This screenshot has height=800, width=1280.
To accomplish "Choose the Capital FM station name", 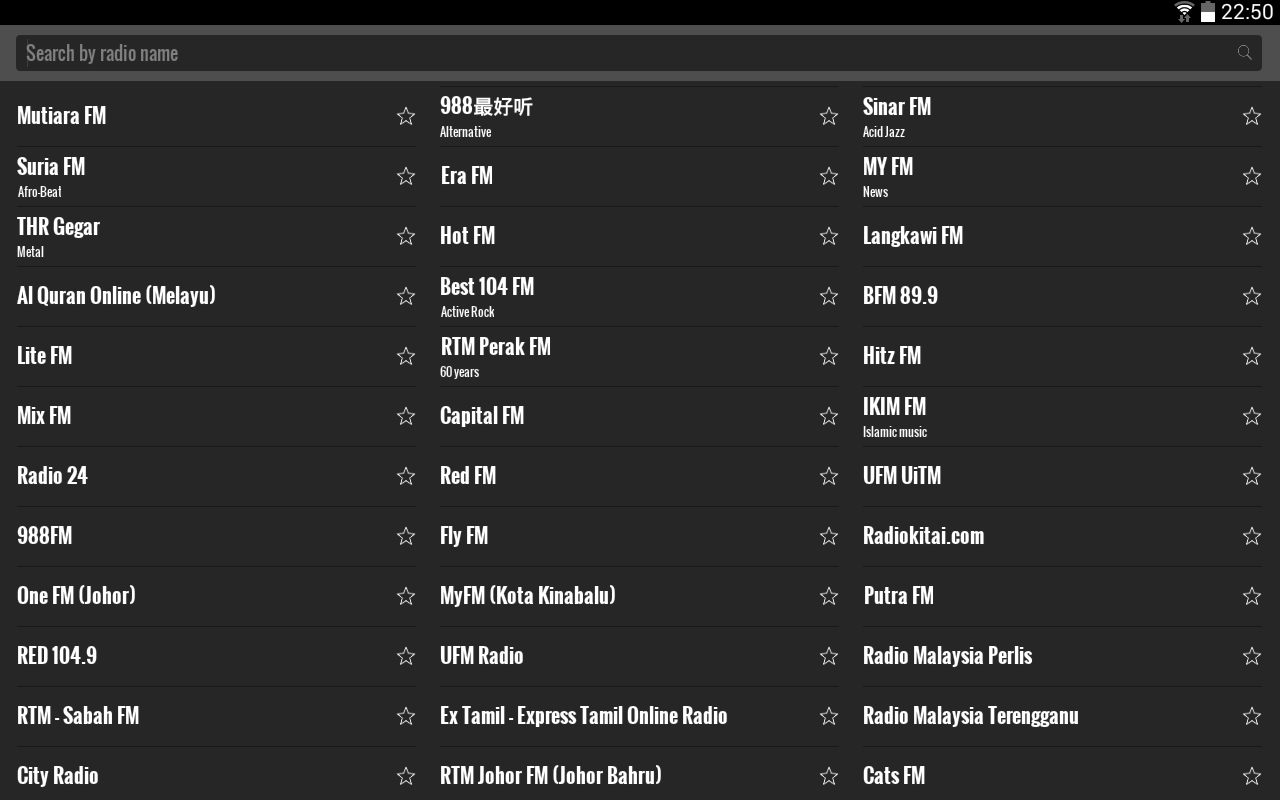I will click(x=482, y=416).
